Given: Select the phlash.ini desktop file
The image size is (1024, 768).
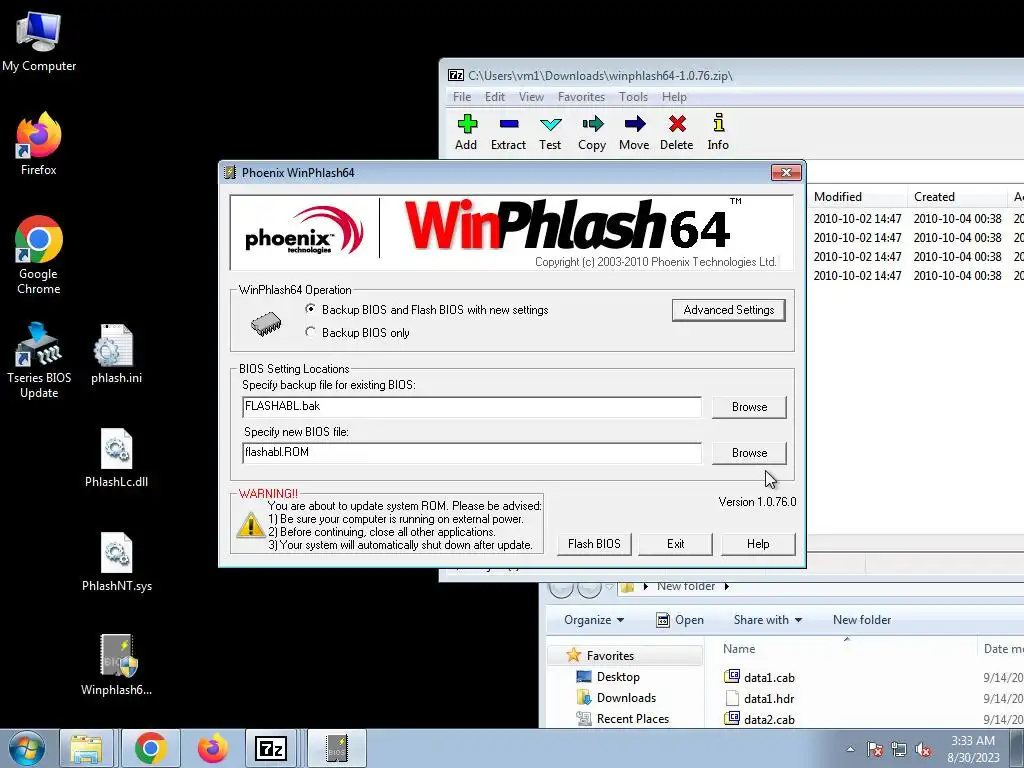Looking at the screenshot, I should click(116, 353).
